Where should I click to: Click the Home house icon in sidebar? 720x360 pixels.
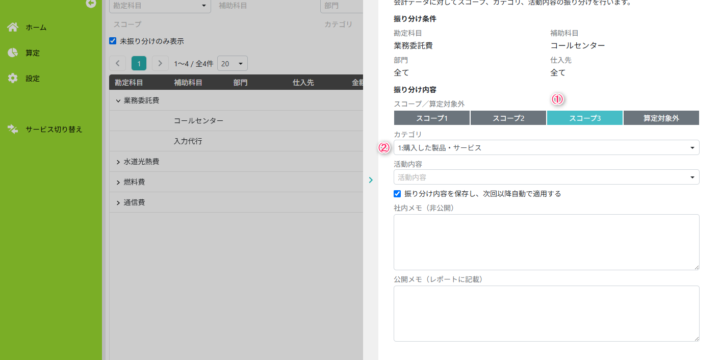coord(13,27)
